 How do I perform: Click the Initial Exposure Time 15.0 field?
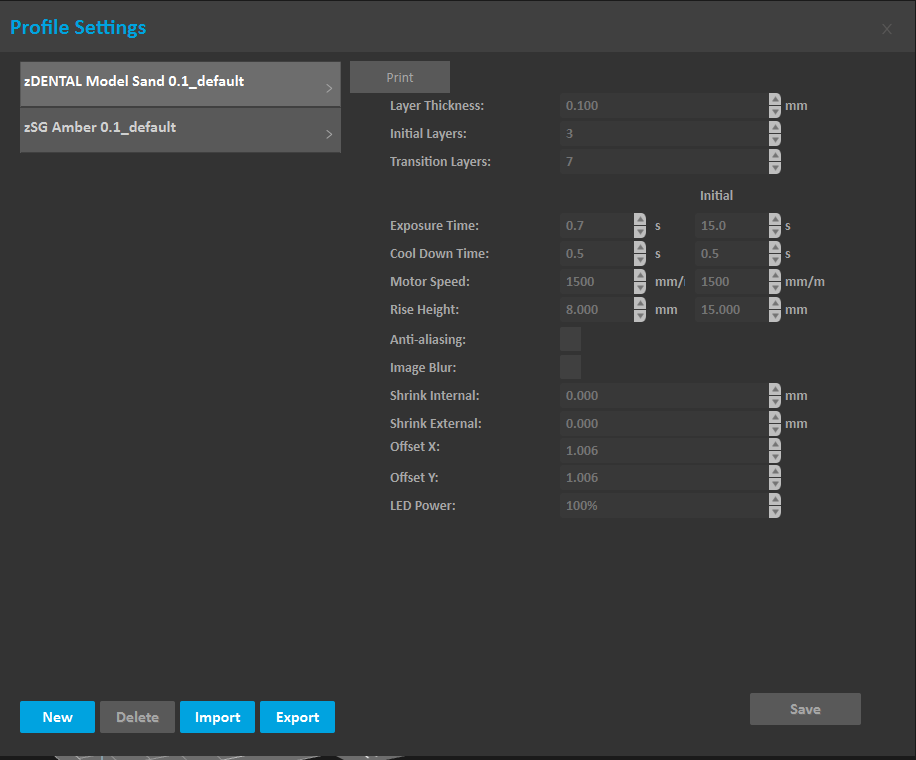(x=731, y=225)
